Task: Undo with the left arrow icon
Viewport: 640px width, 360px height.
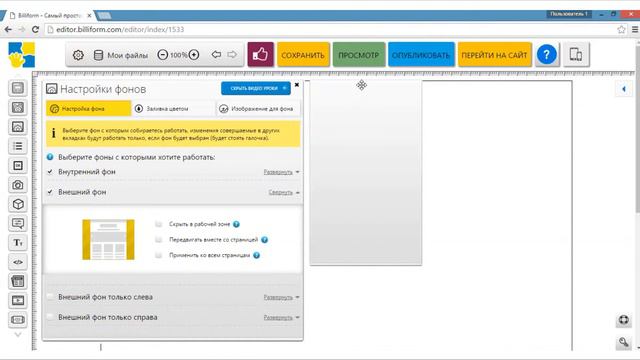Action: [216, 54]
